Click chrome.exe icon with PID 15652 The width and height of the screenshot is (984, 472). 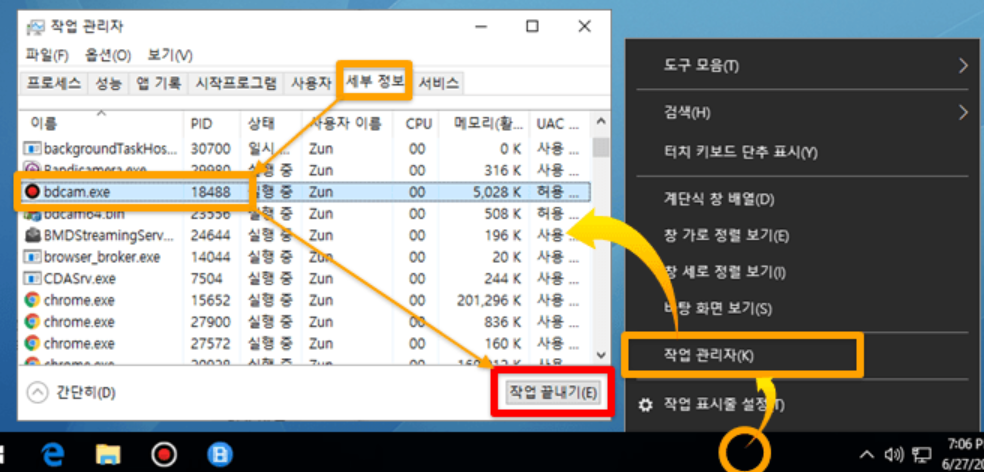tap(31, 300)
